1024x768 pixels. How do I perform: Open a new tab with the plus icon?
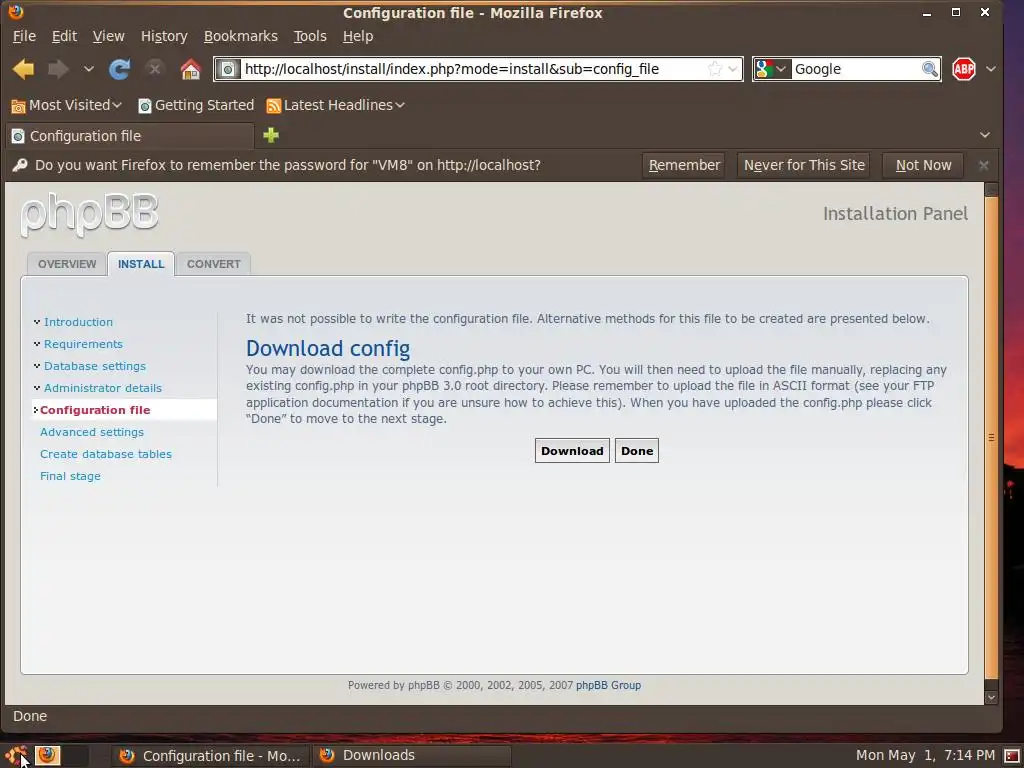271,135
